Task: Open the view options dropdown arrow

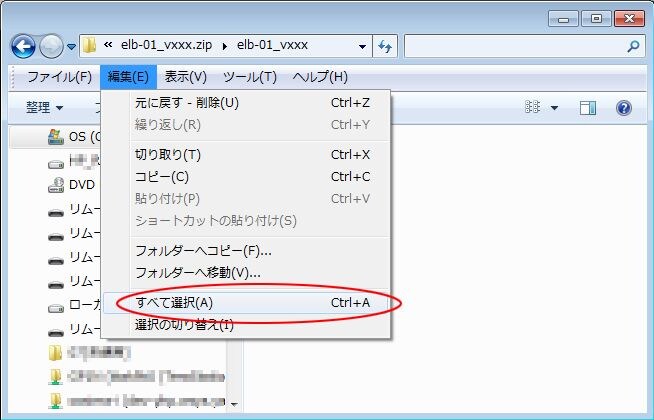Action: point(555,107)
